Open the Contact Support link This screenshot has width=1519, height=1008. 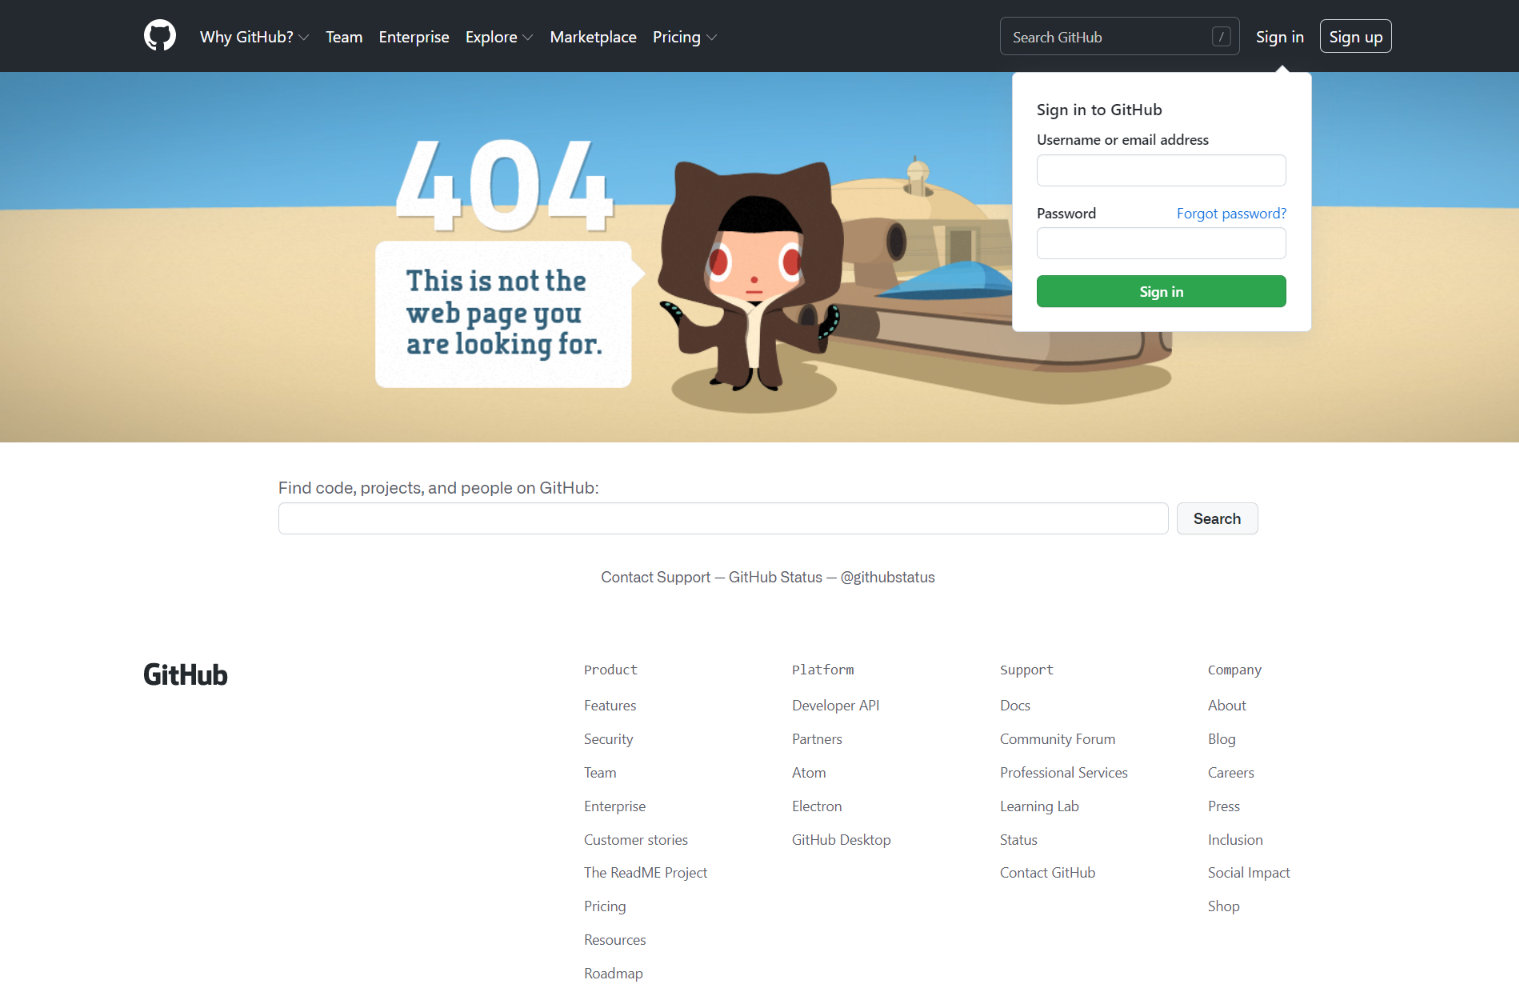(x=656, y=577)
